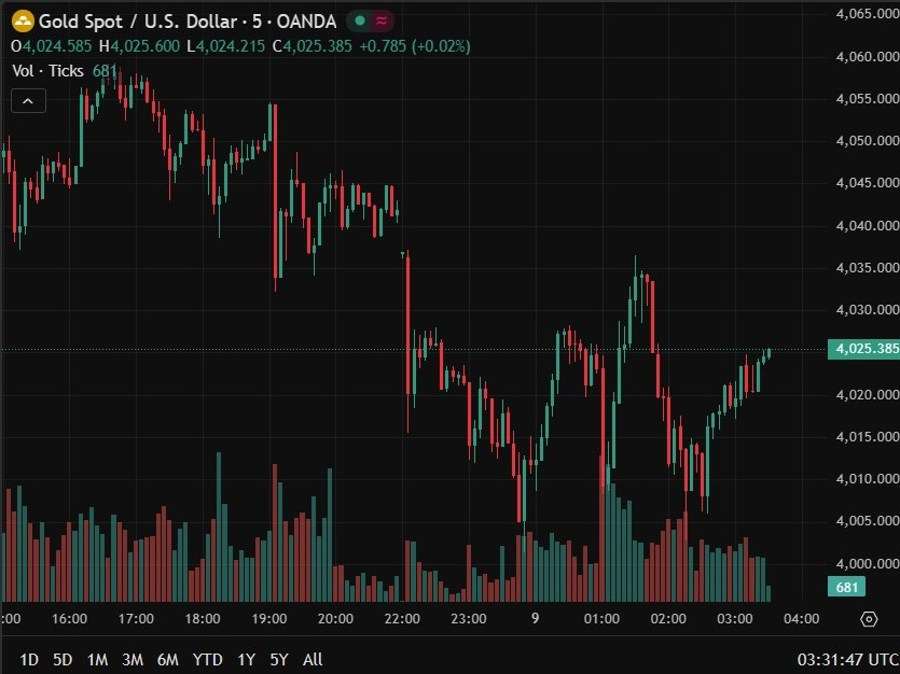900x674 pixels.
Task: Show All available data range
Action: pos(313,659)
